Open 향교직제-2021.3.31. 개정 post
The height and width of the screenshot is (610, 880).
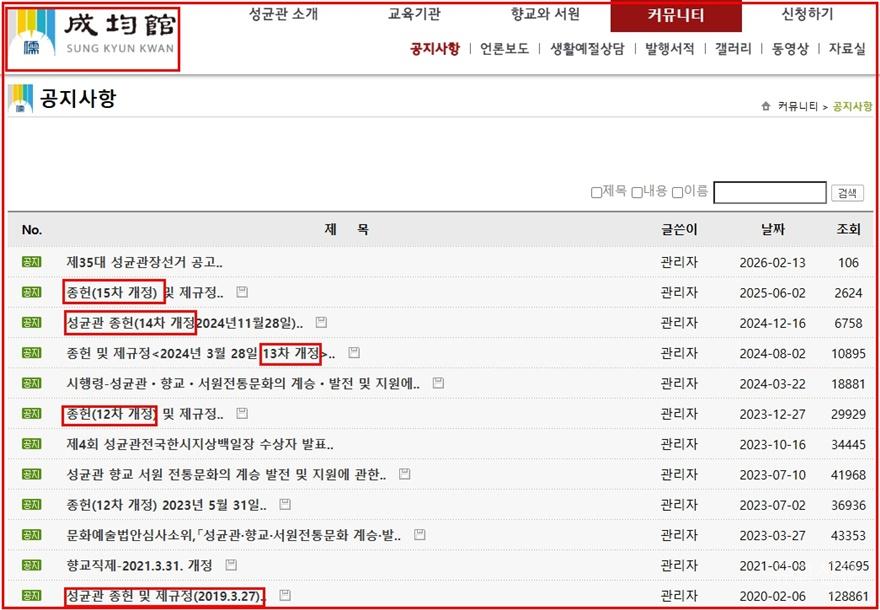pos(139,565)
